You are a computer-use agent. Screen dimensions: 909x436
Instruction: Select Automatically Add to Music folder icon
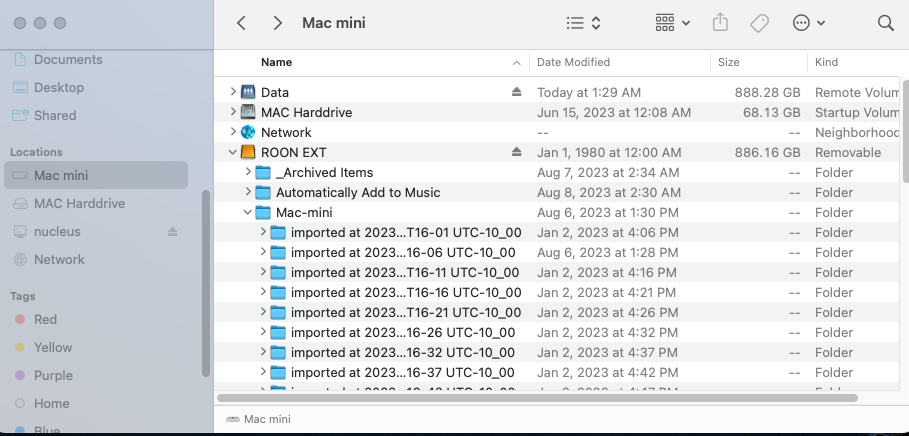coord(263,192)
